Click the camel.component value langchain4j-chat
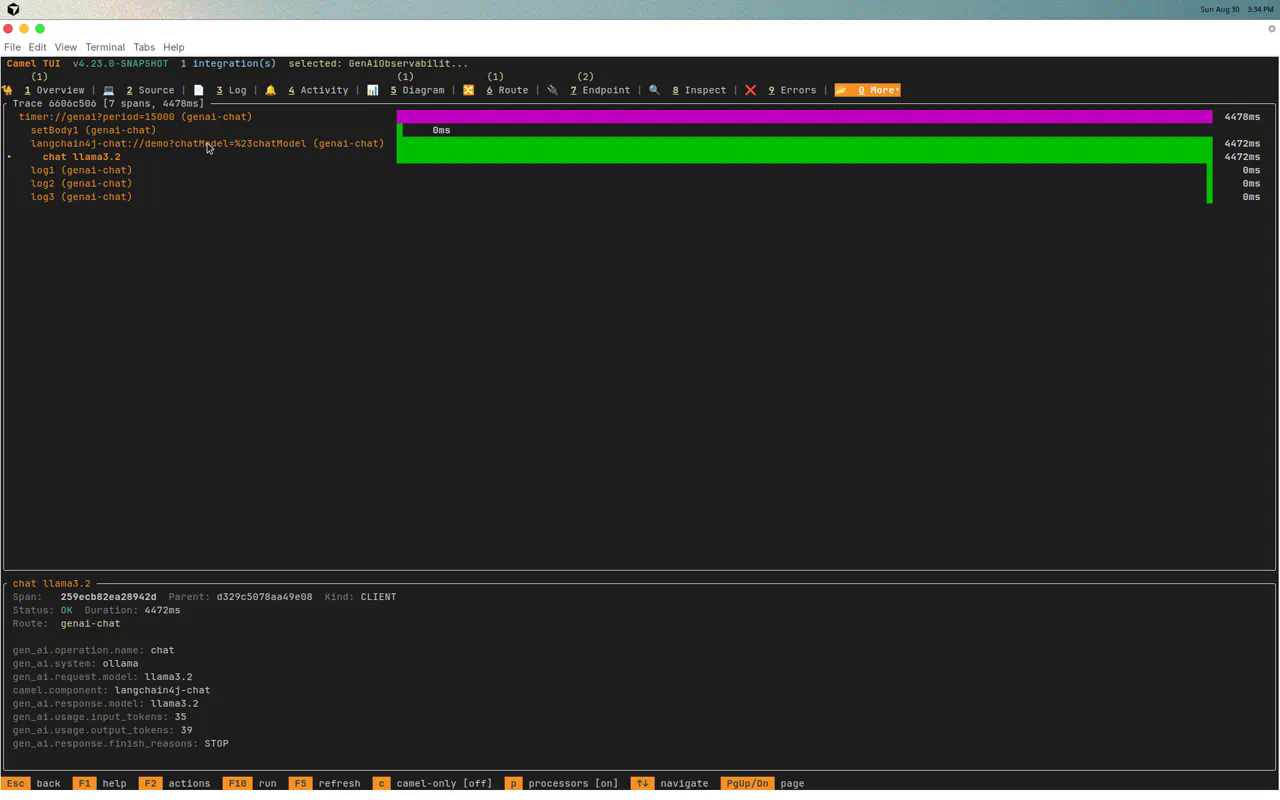This screenshot has height=800, width=1280. click(162, 690)
